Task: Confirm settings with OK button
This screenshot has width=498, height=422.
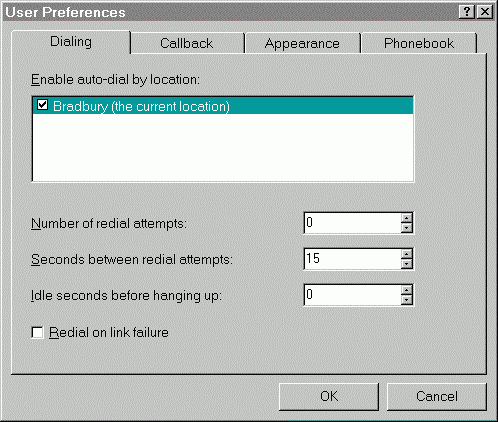Action: pyautogui.click(x=329, y=396)
